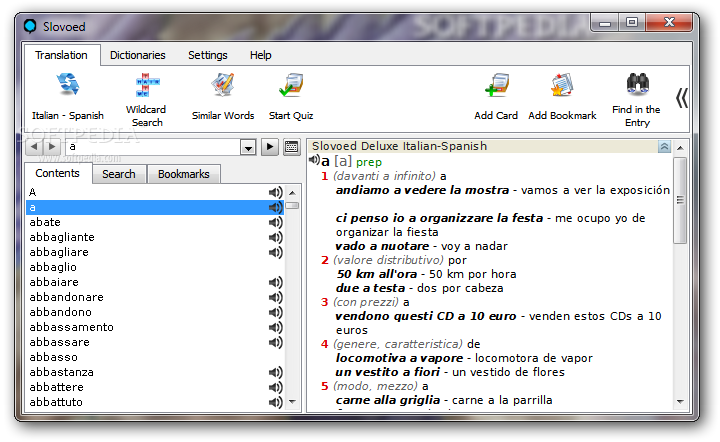Go back with the left arrow button
This screenshot has width=720, height=442.
(34, 147)
